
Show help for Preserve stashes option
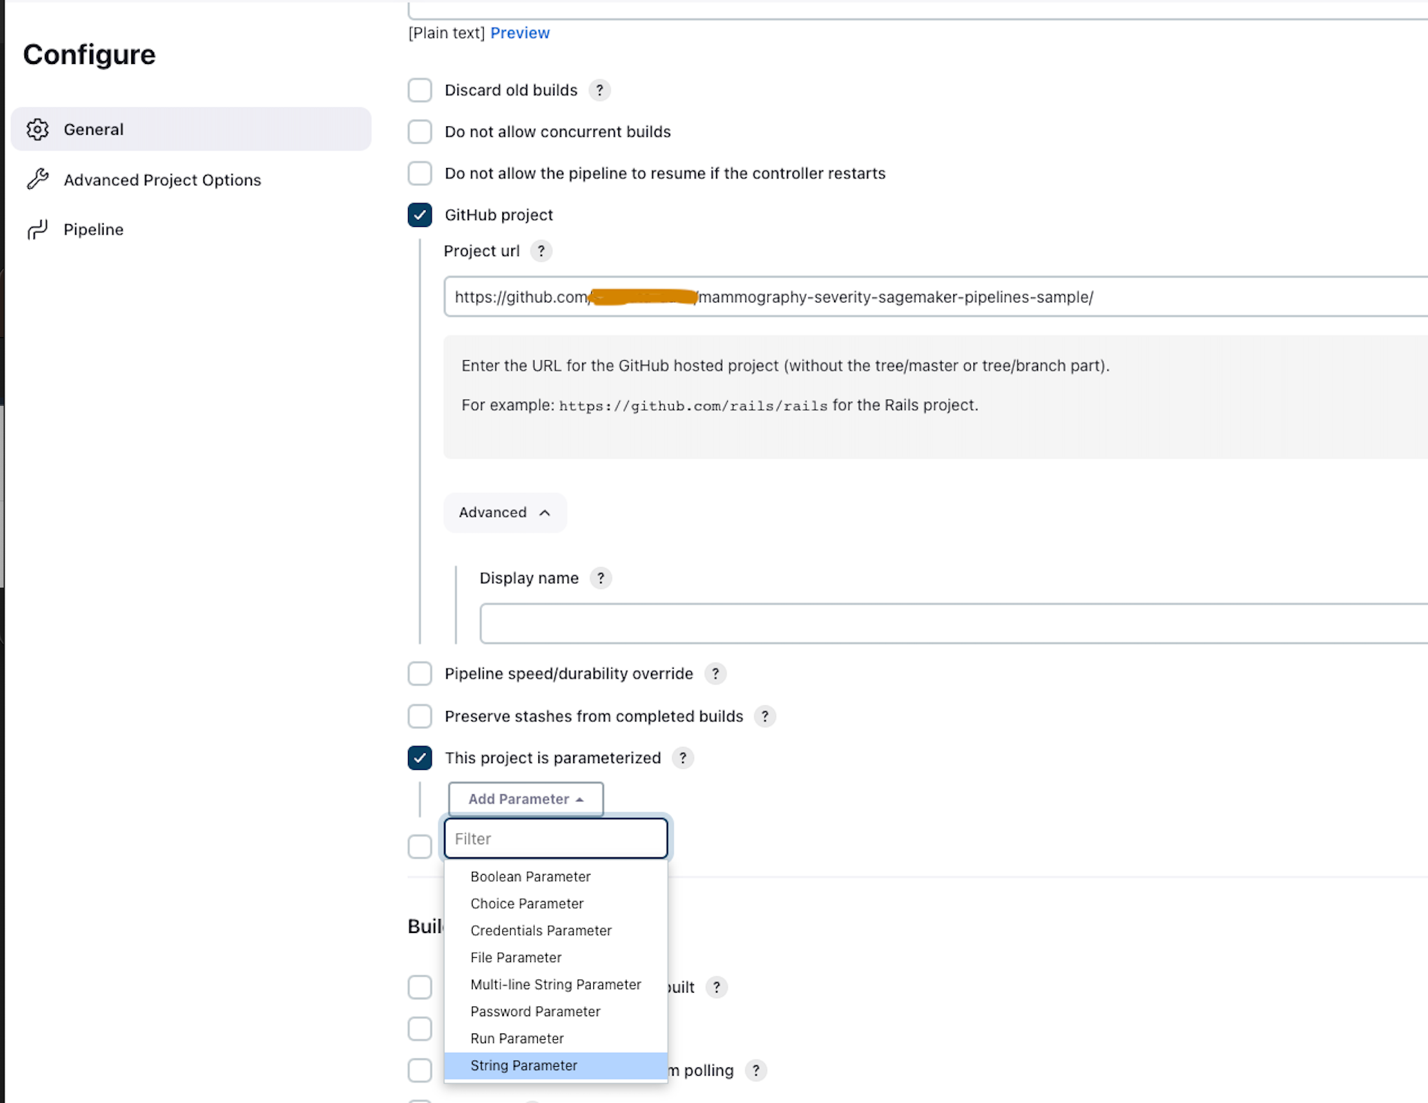(x=765, y=716)
